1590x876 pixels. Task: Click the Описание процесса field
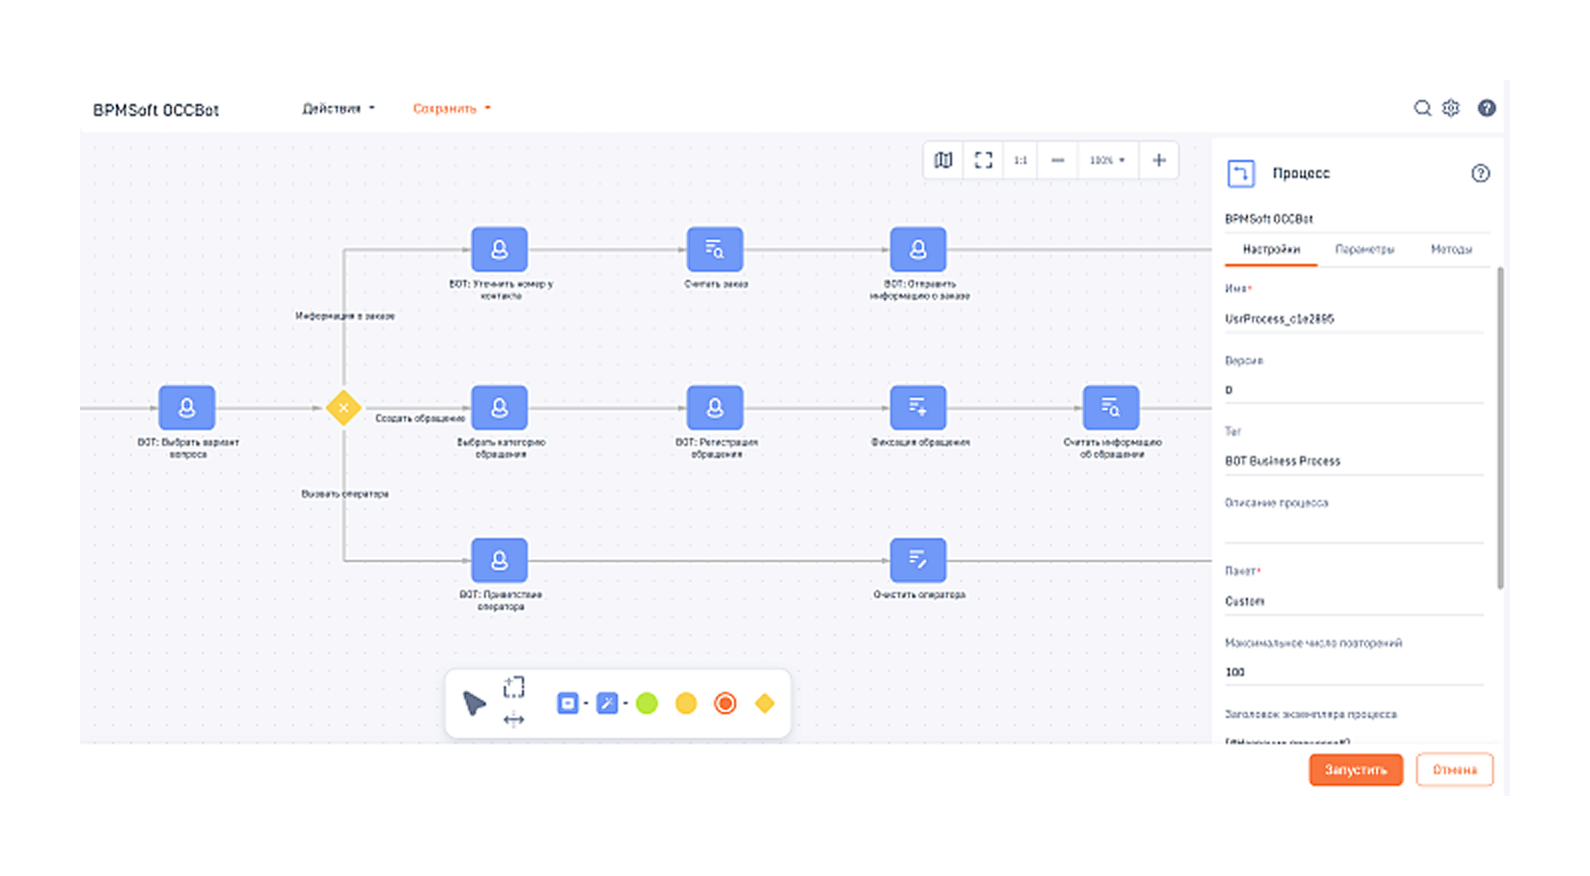1355,530
